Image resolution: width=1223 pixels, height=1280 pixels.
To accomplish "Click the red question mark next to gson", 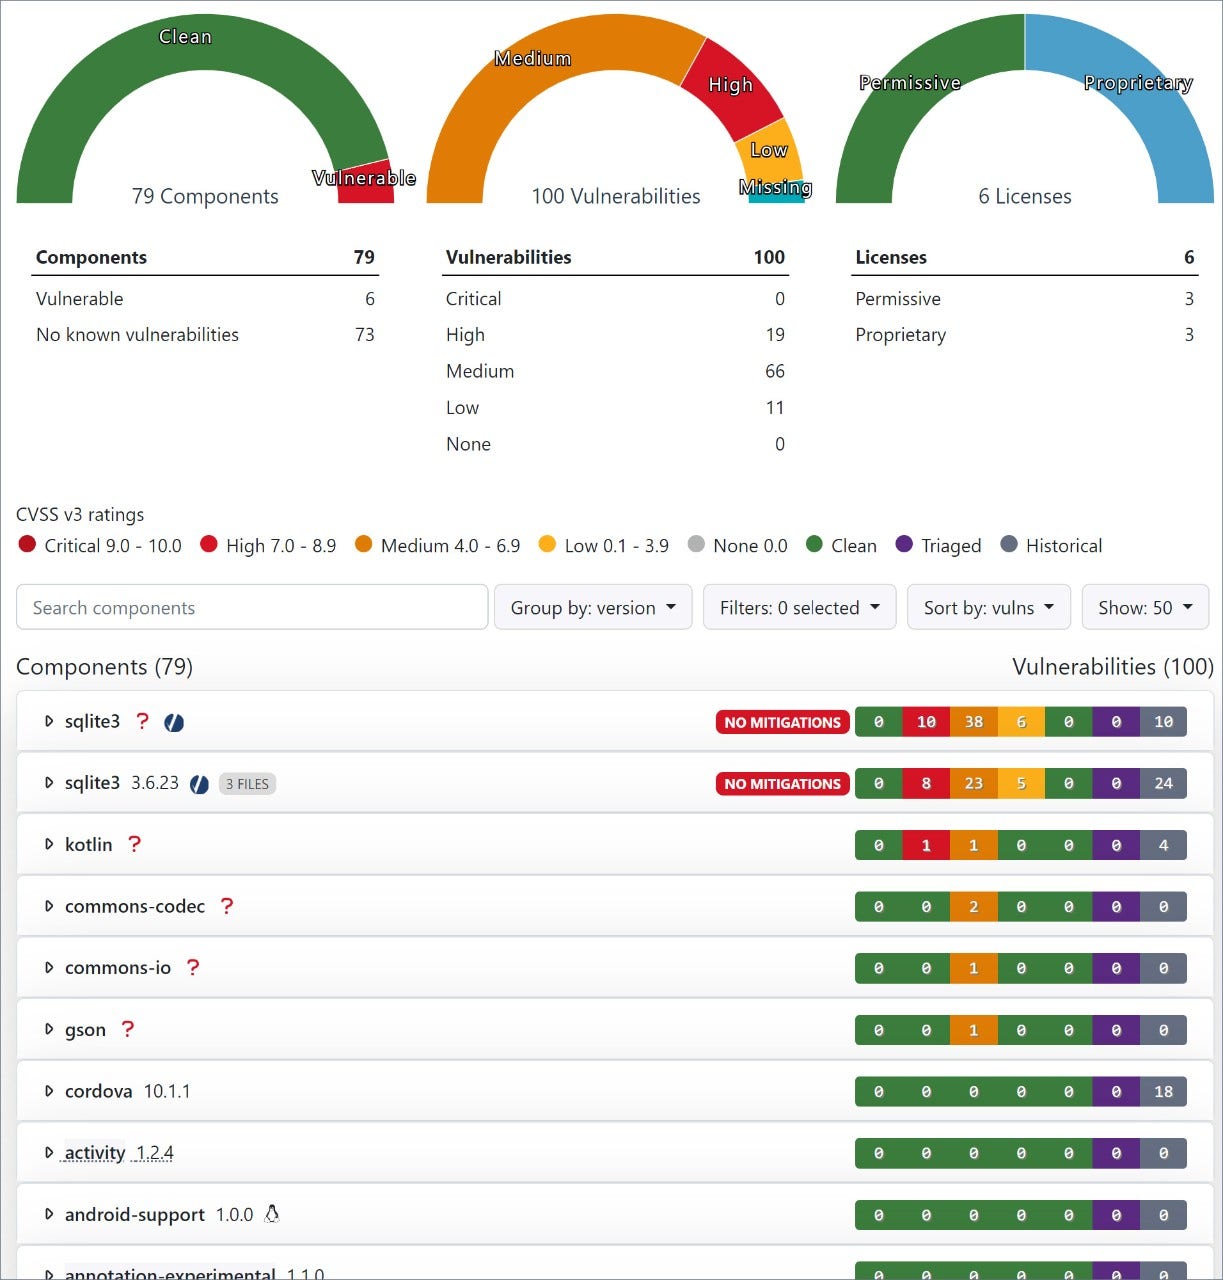I will 127,1028.
